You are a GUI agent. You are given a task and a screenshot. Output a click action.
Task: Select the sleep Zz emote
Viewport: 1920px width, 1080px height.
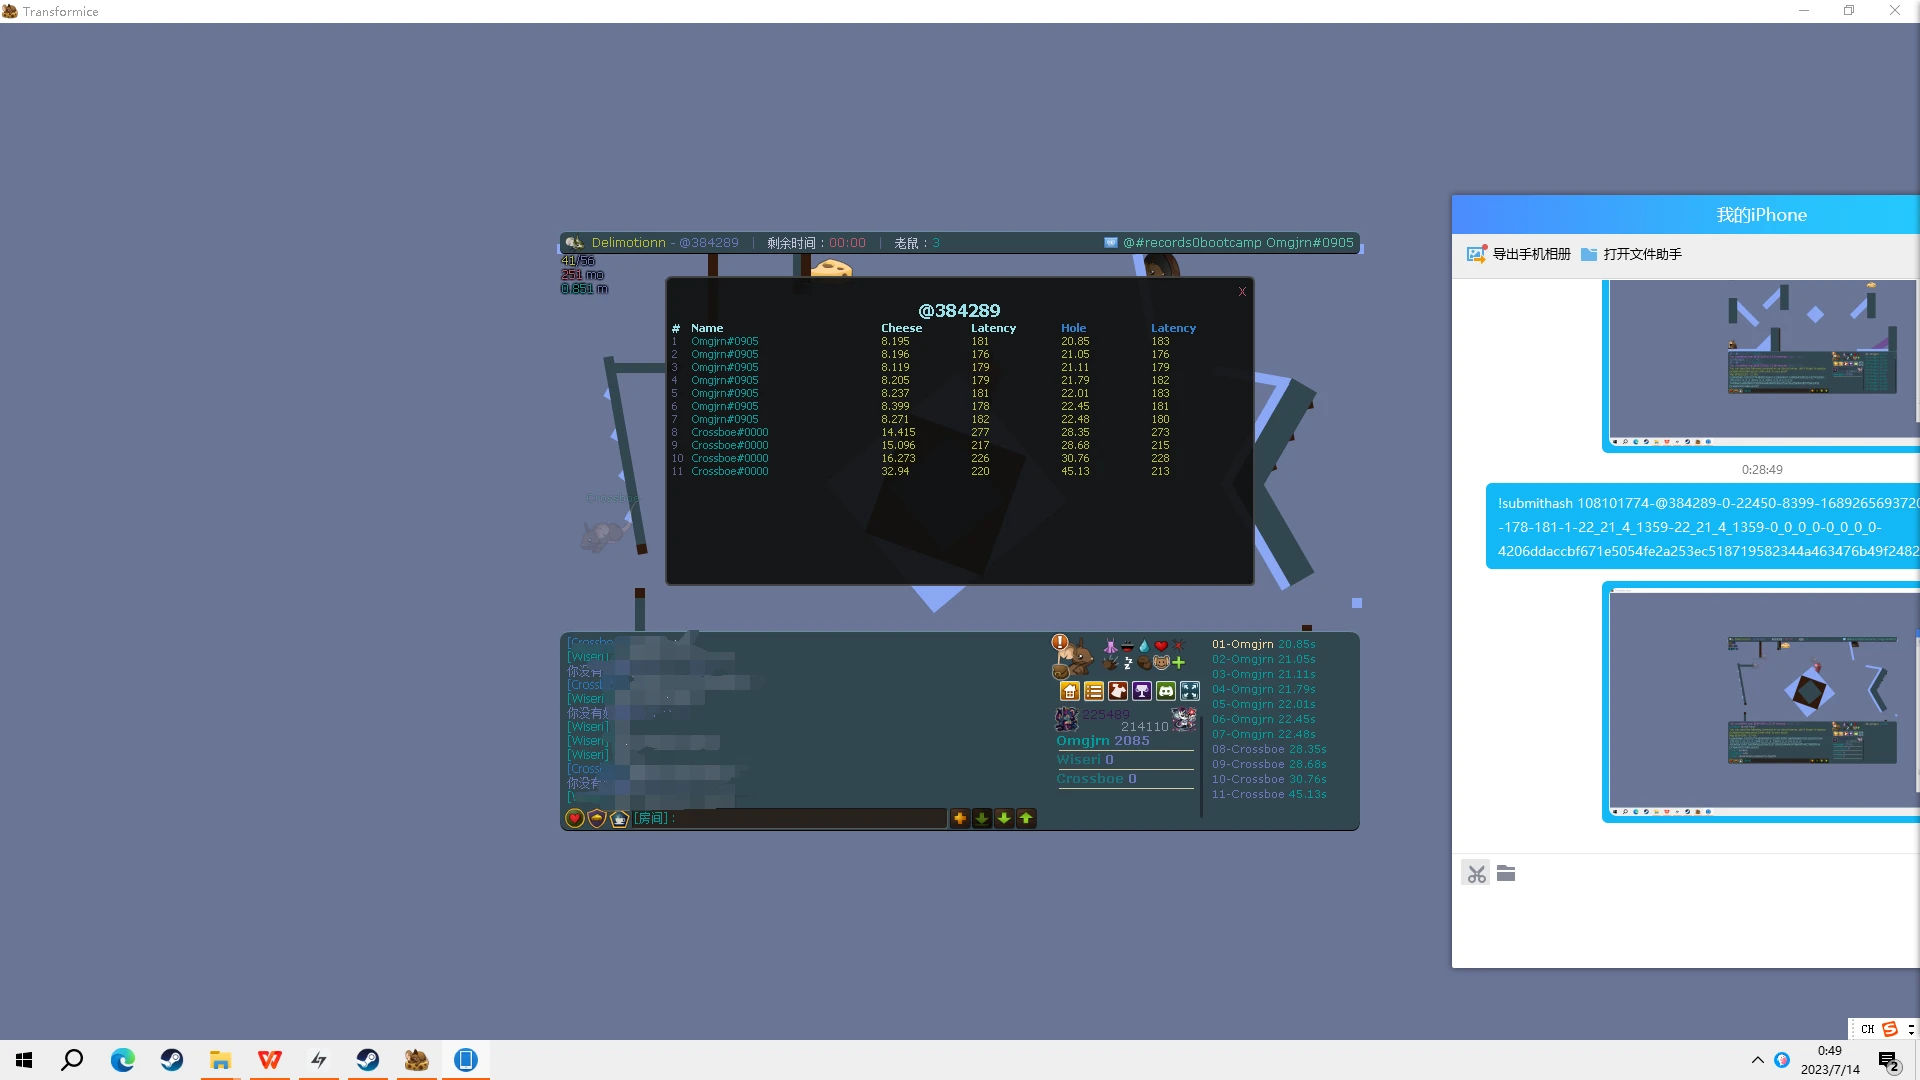pyautogui.click(x=1128, y=662)
